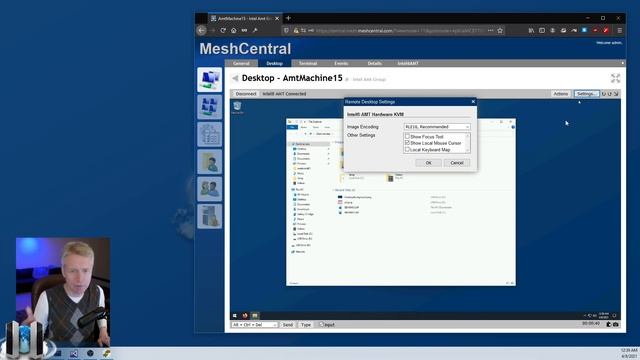Toggle the Input checkbox in bottom bar

click(x=321, y=324)
